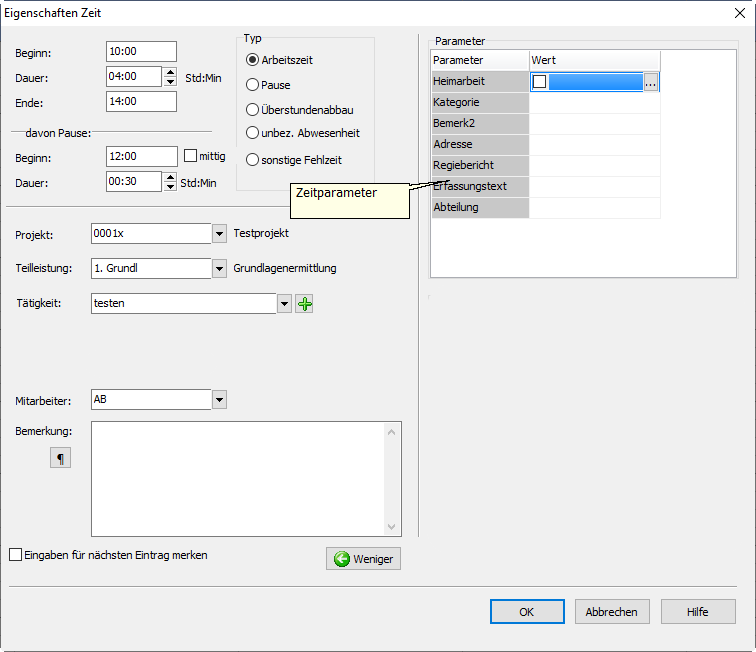This screenshot has height=652, width=756.
Task: Select the sonstige Fehlzeit radio option
Action: pos(252,159)
